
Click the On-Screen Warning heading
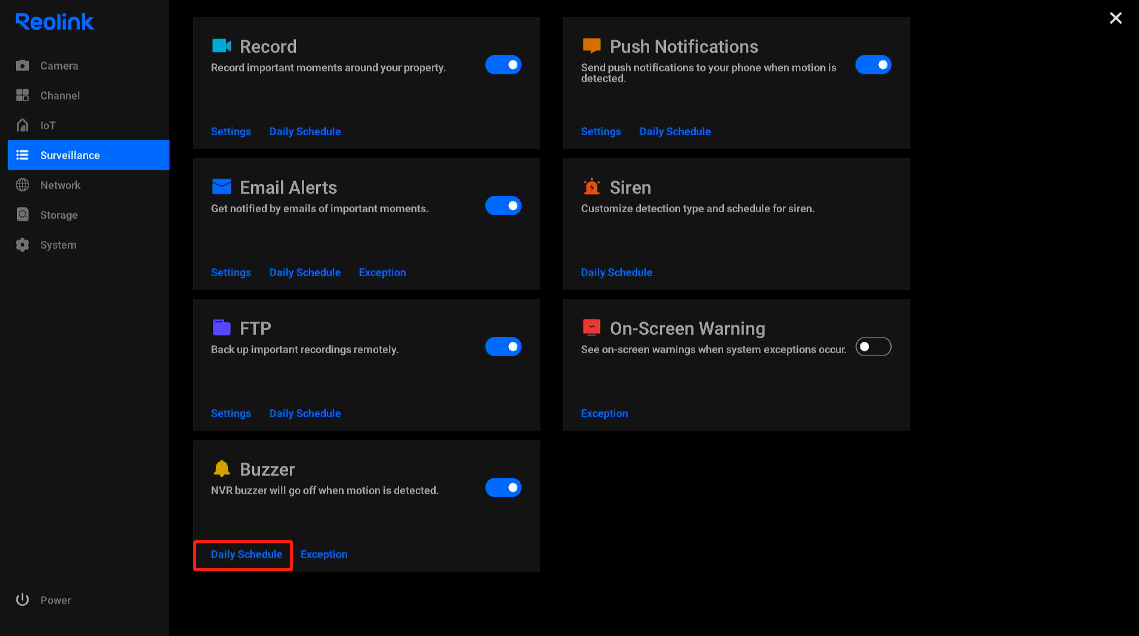tap(687, 328)
